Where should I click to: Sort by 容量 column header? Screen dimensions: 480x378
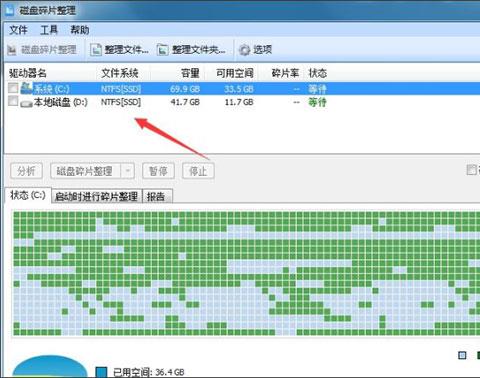[190, 73]
